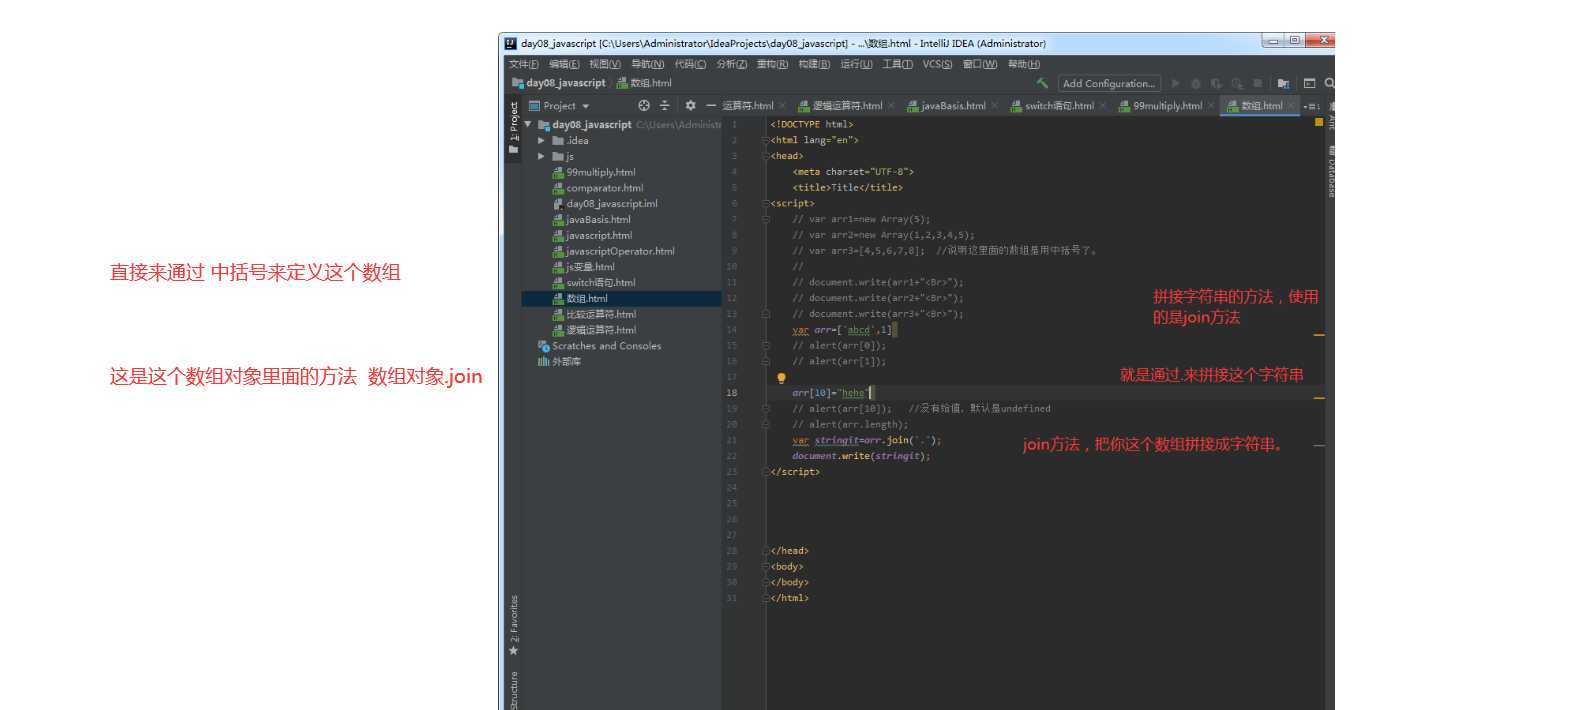The width and height of the screenshot is (1571, 710).
Task: Close the 运算符.html tab
Action: [x=782, y=105]
